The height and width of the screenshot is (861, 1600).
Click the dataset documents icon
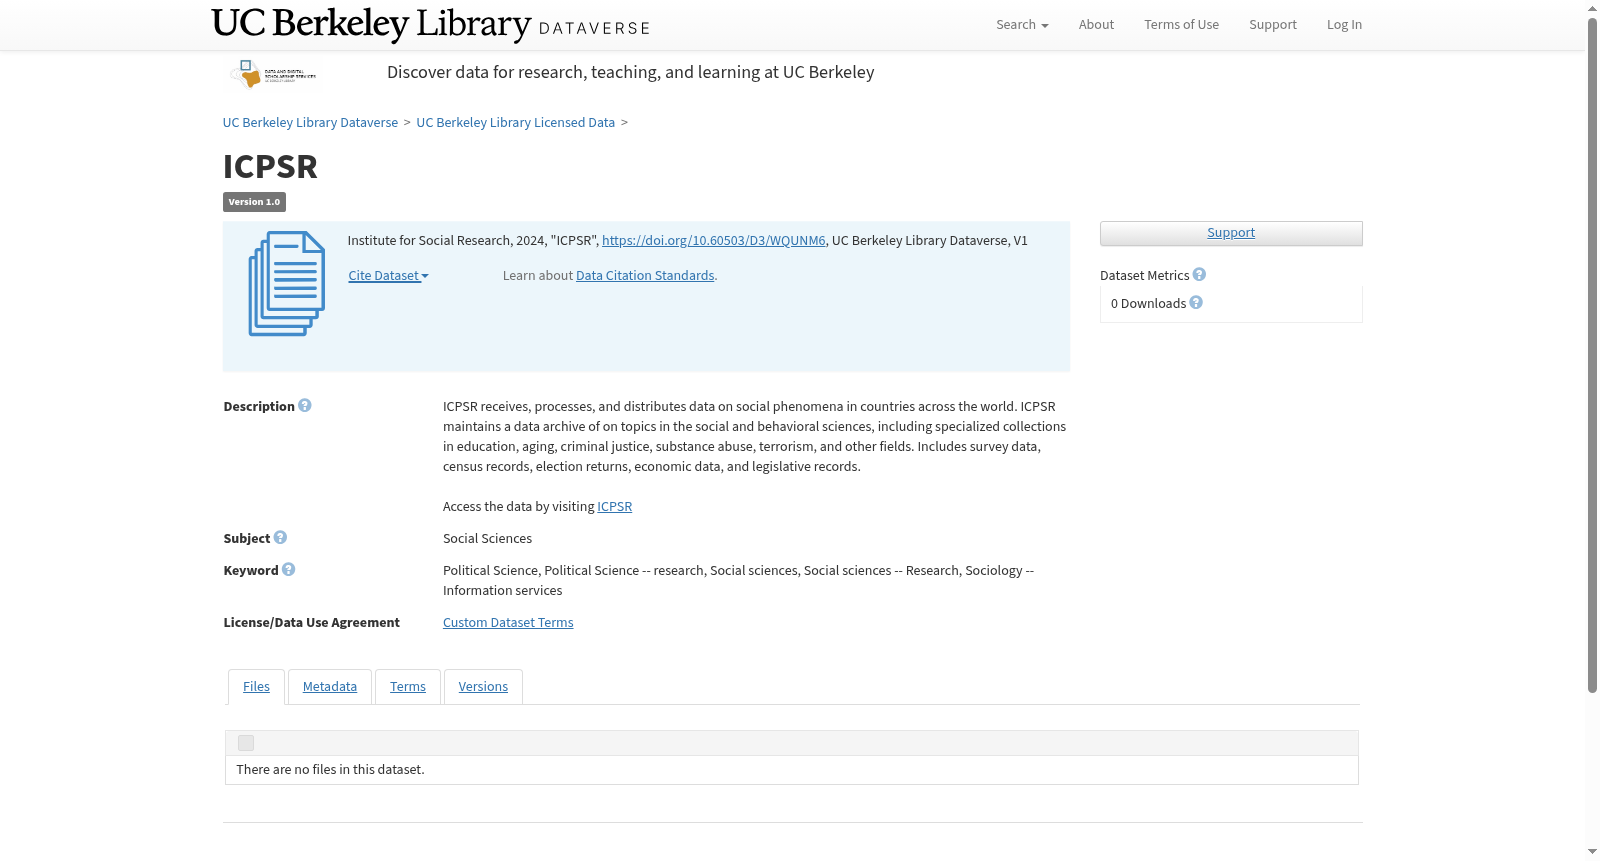pyautogui.click(x=287, y=284)
